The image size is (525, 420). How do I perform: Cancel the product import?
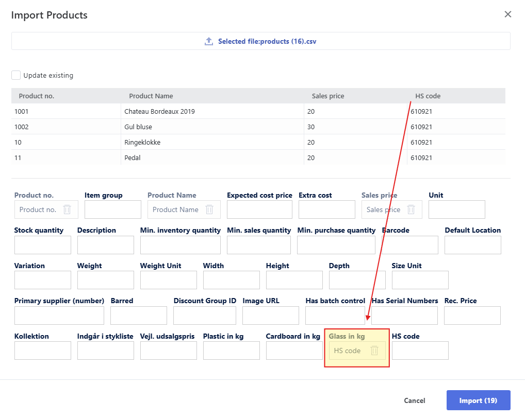tap(414, 401)
